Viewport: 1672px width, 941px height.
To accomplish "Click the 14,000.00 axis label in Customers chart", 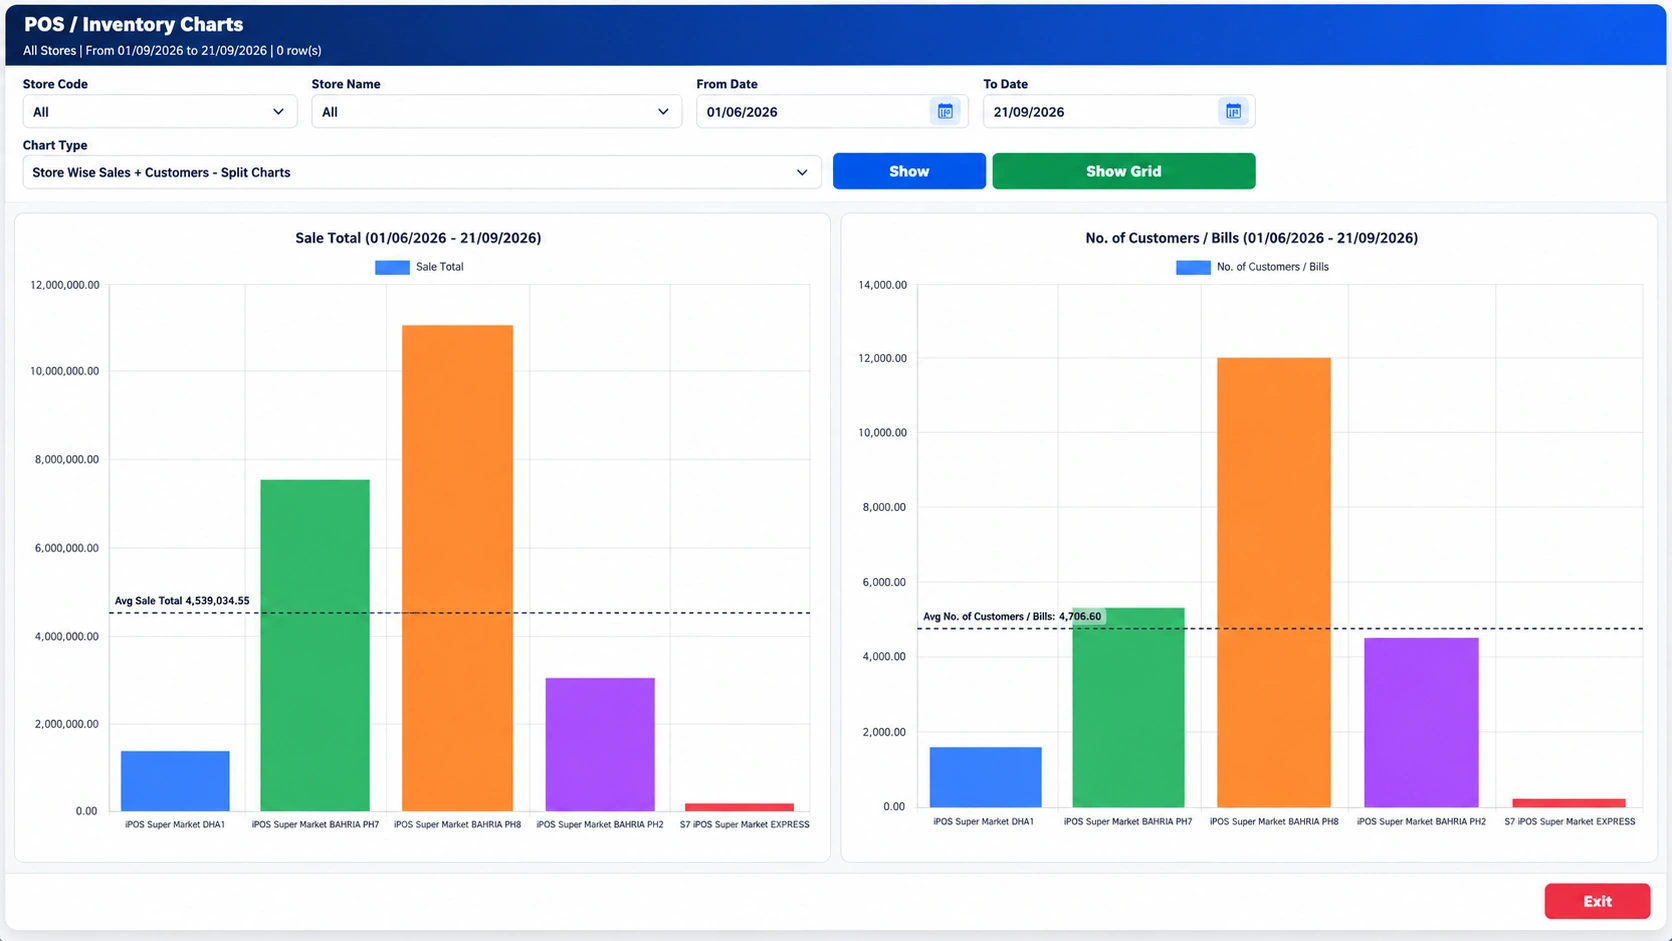I will (882, 285).
